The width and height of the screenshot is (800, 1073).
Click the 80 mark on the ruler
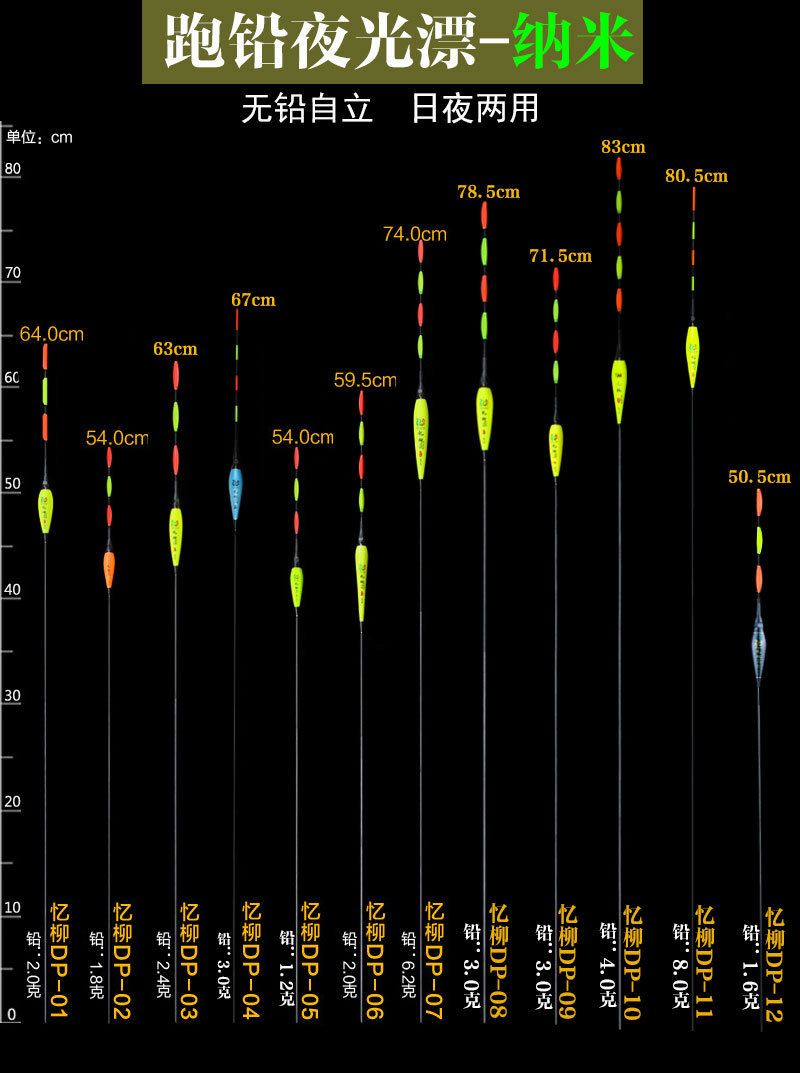[x=12, y=169]
